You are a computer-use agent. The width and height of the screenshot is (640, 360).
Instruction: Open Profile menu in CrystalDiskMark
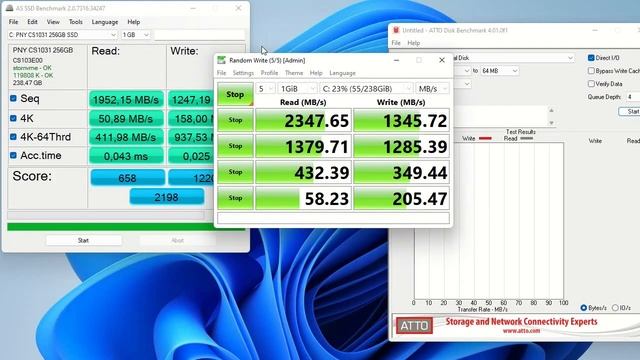tap(269, 73)
